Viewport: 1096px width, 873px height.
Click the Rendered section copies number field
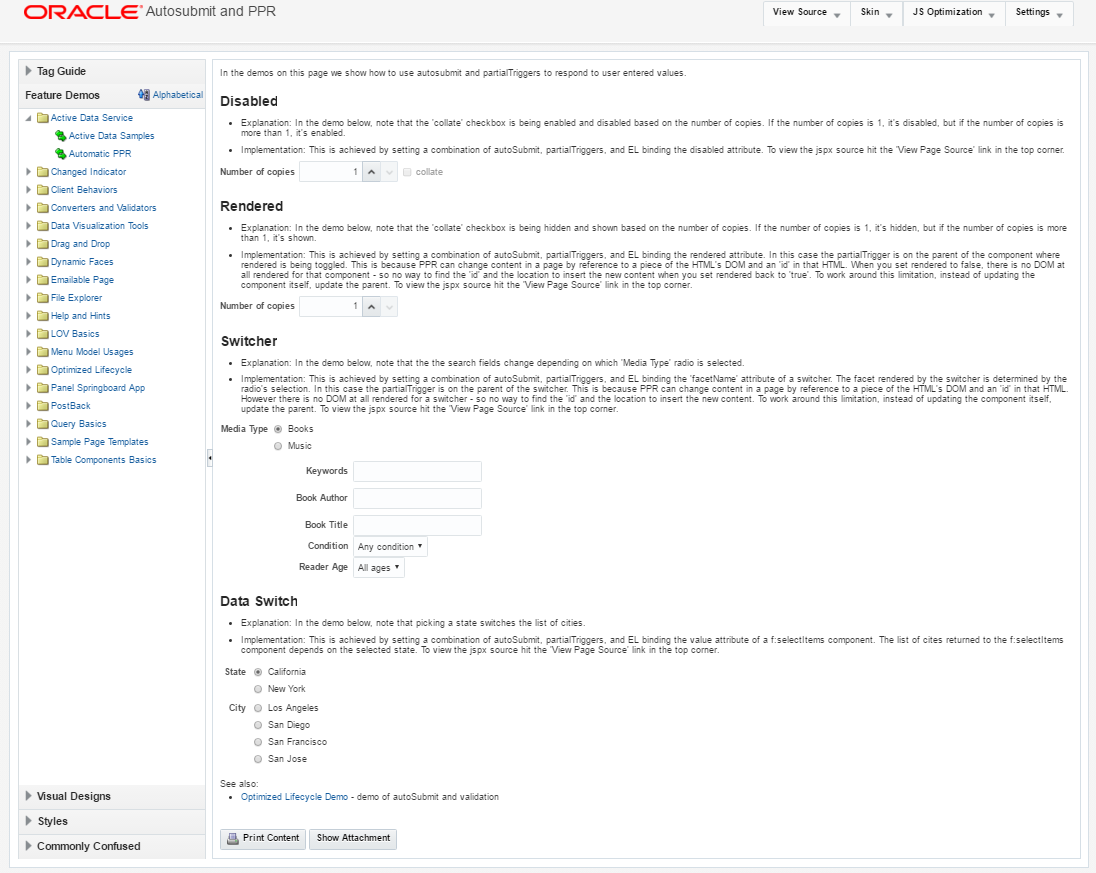point(331,306)
